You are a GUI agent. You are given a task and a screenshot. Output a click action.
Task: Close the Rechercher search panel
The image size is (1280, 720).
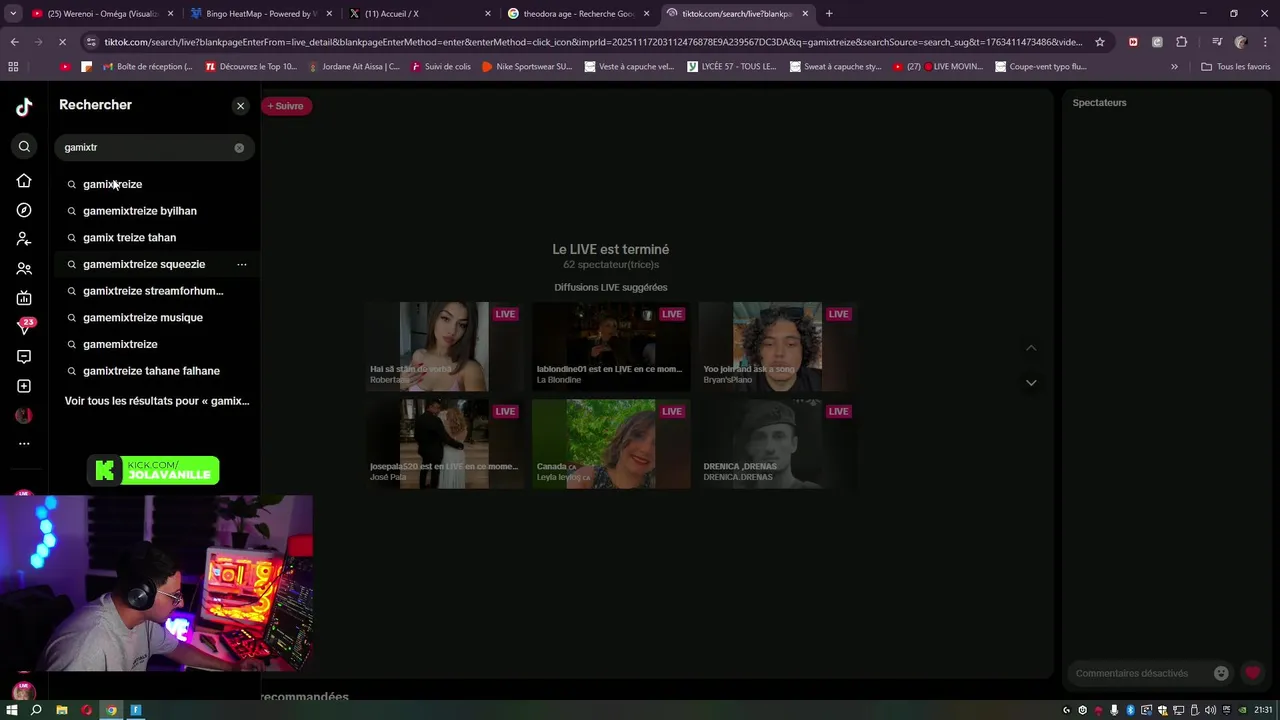240,106
